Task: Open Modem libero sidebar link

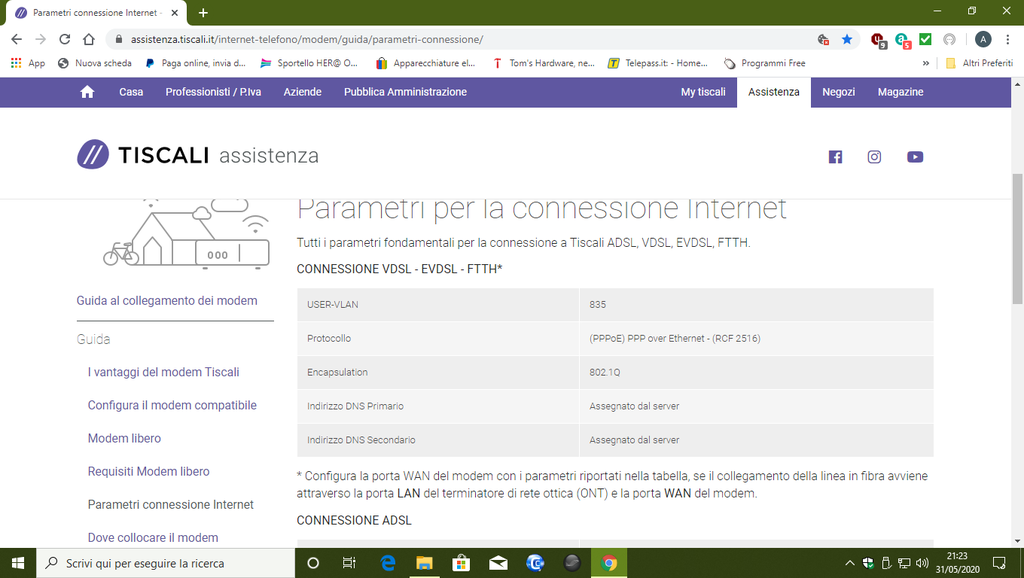Action: point(124,438)
